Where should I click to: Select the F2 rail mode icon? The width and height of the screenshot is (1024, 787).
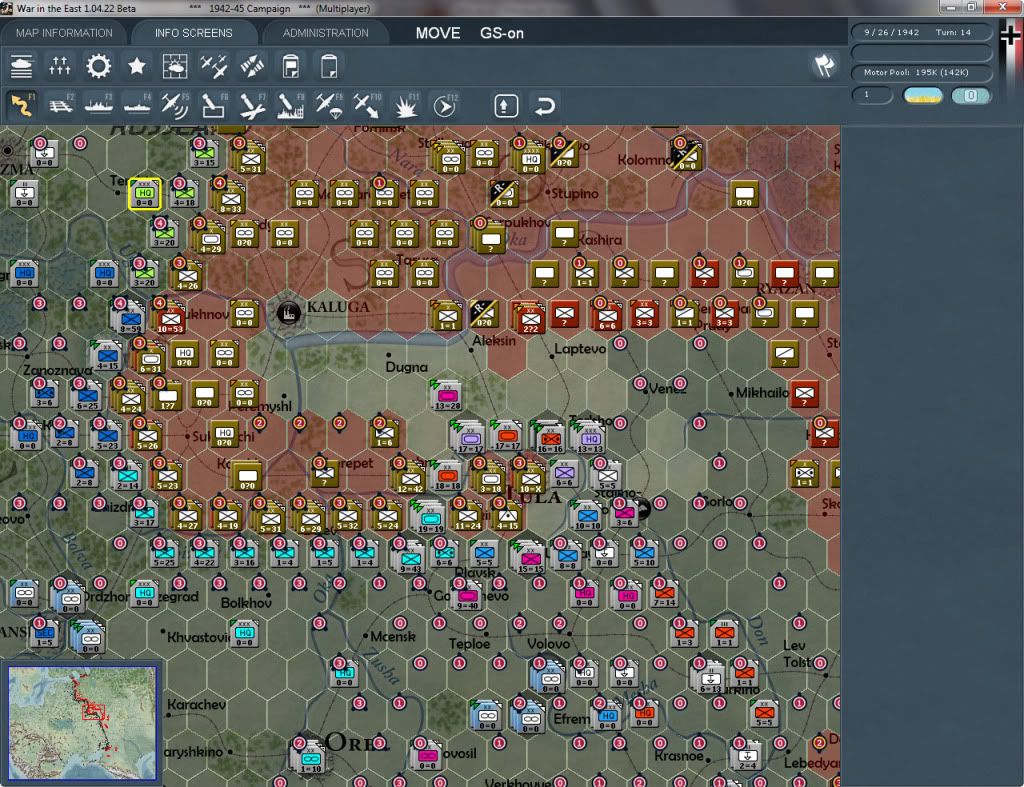pyautogui.click(x=61, y=105)
